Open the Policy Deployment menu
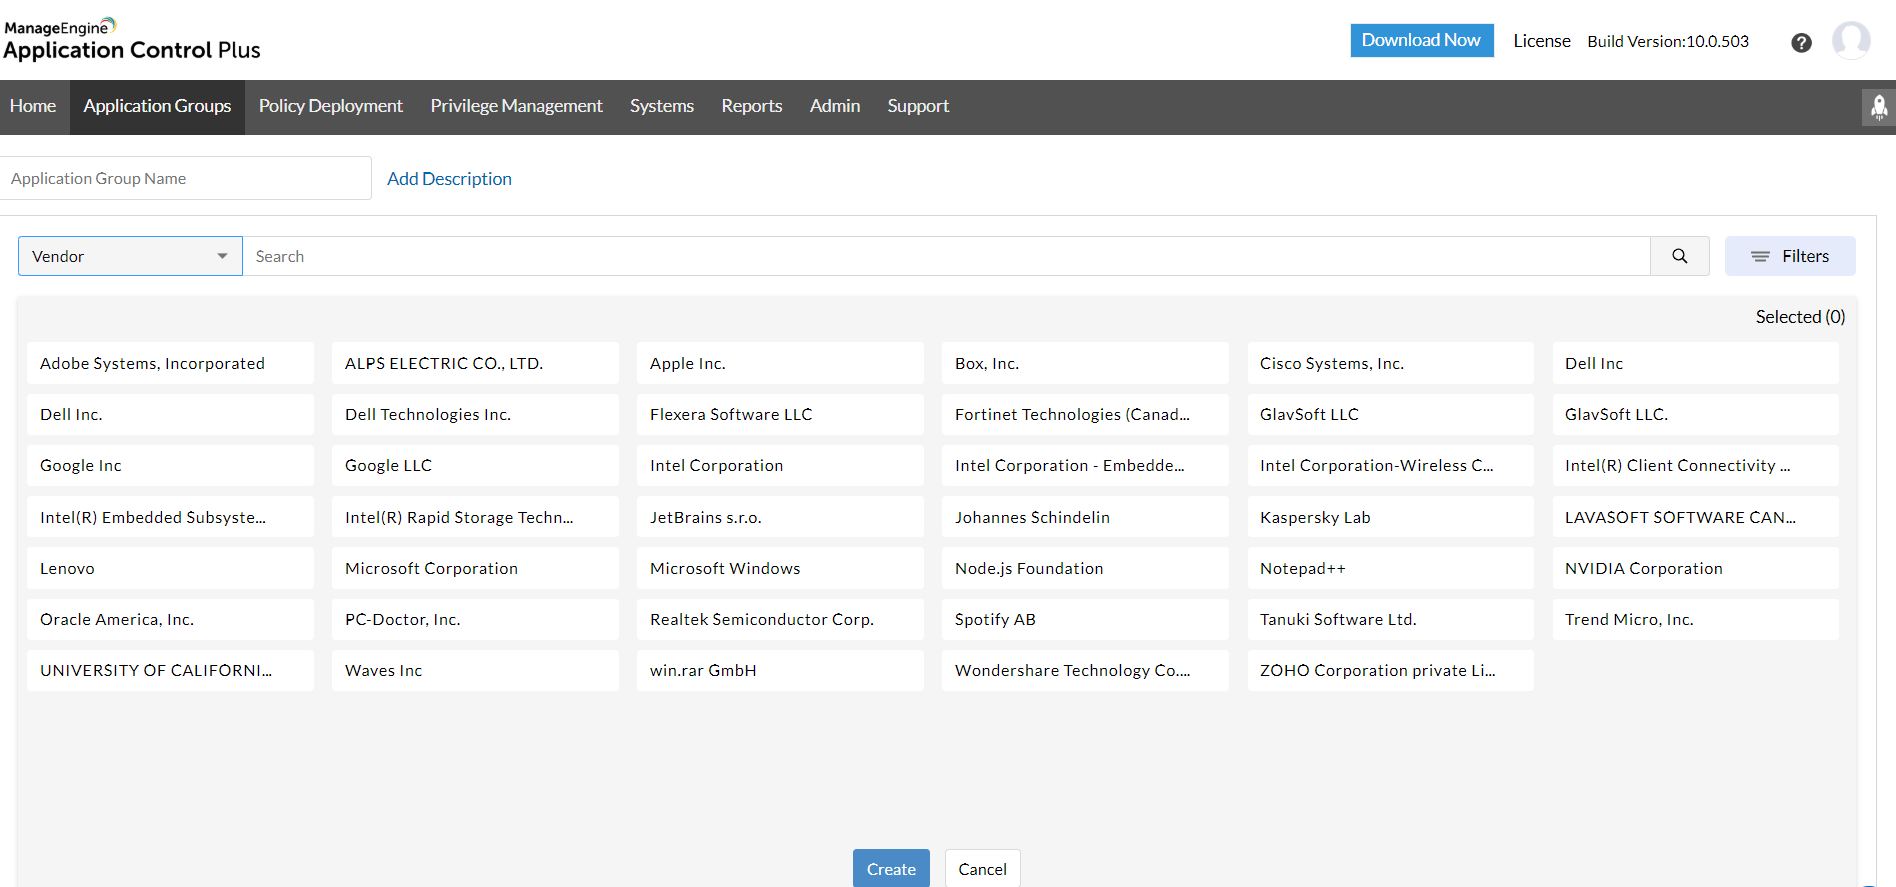Image resolution: width=1896 pixels, height=887 pixels. (x=330, y=106)
